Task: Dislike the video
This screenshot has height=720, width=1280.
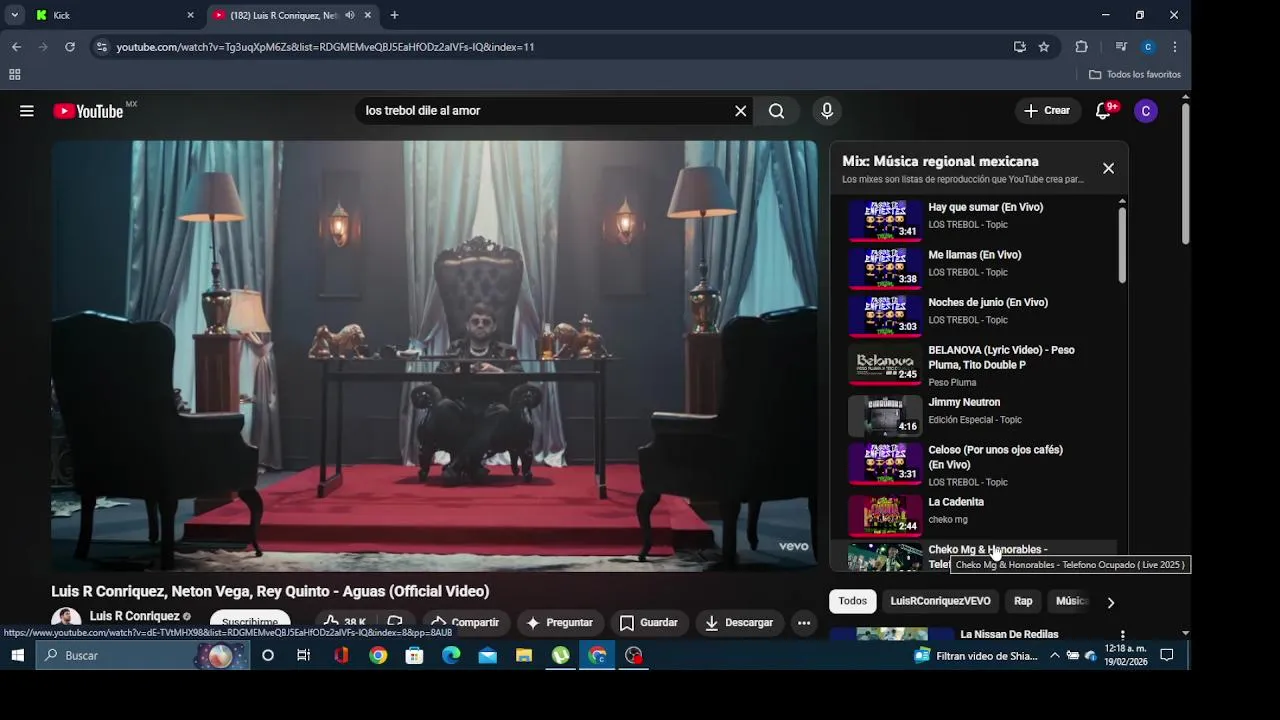Action: pos(395,622)
